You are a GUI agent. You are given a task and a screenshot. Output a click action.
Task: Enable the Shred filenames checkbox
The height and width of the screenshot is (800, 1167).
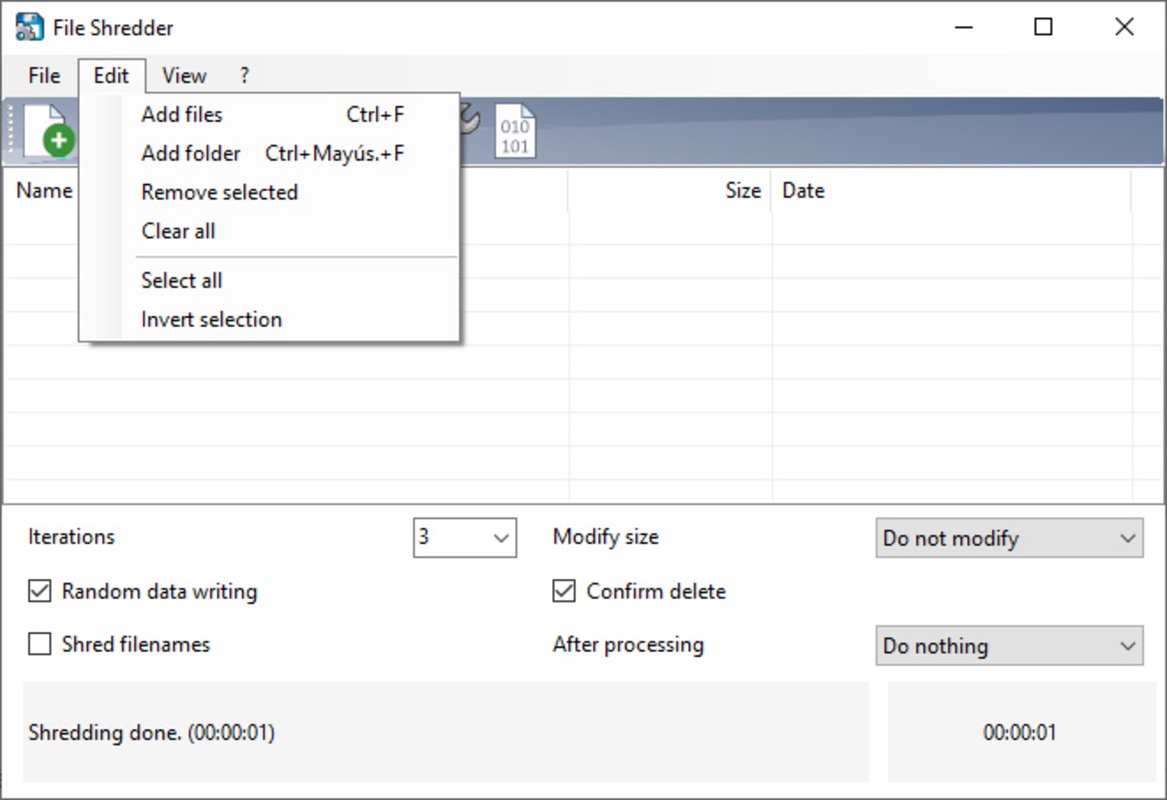click(40, 645)
